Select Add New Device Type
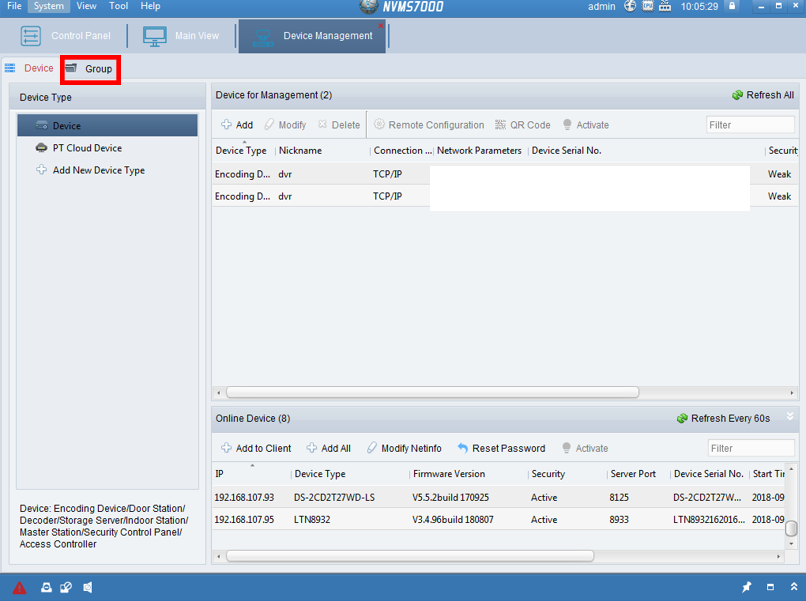806x601 pixels. [98, 170]
